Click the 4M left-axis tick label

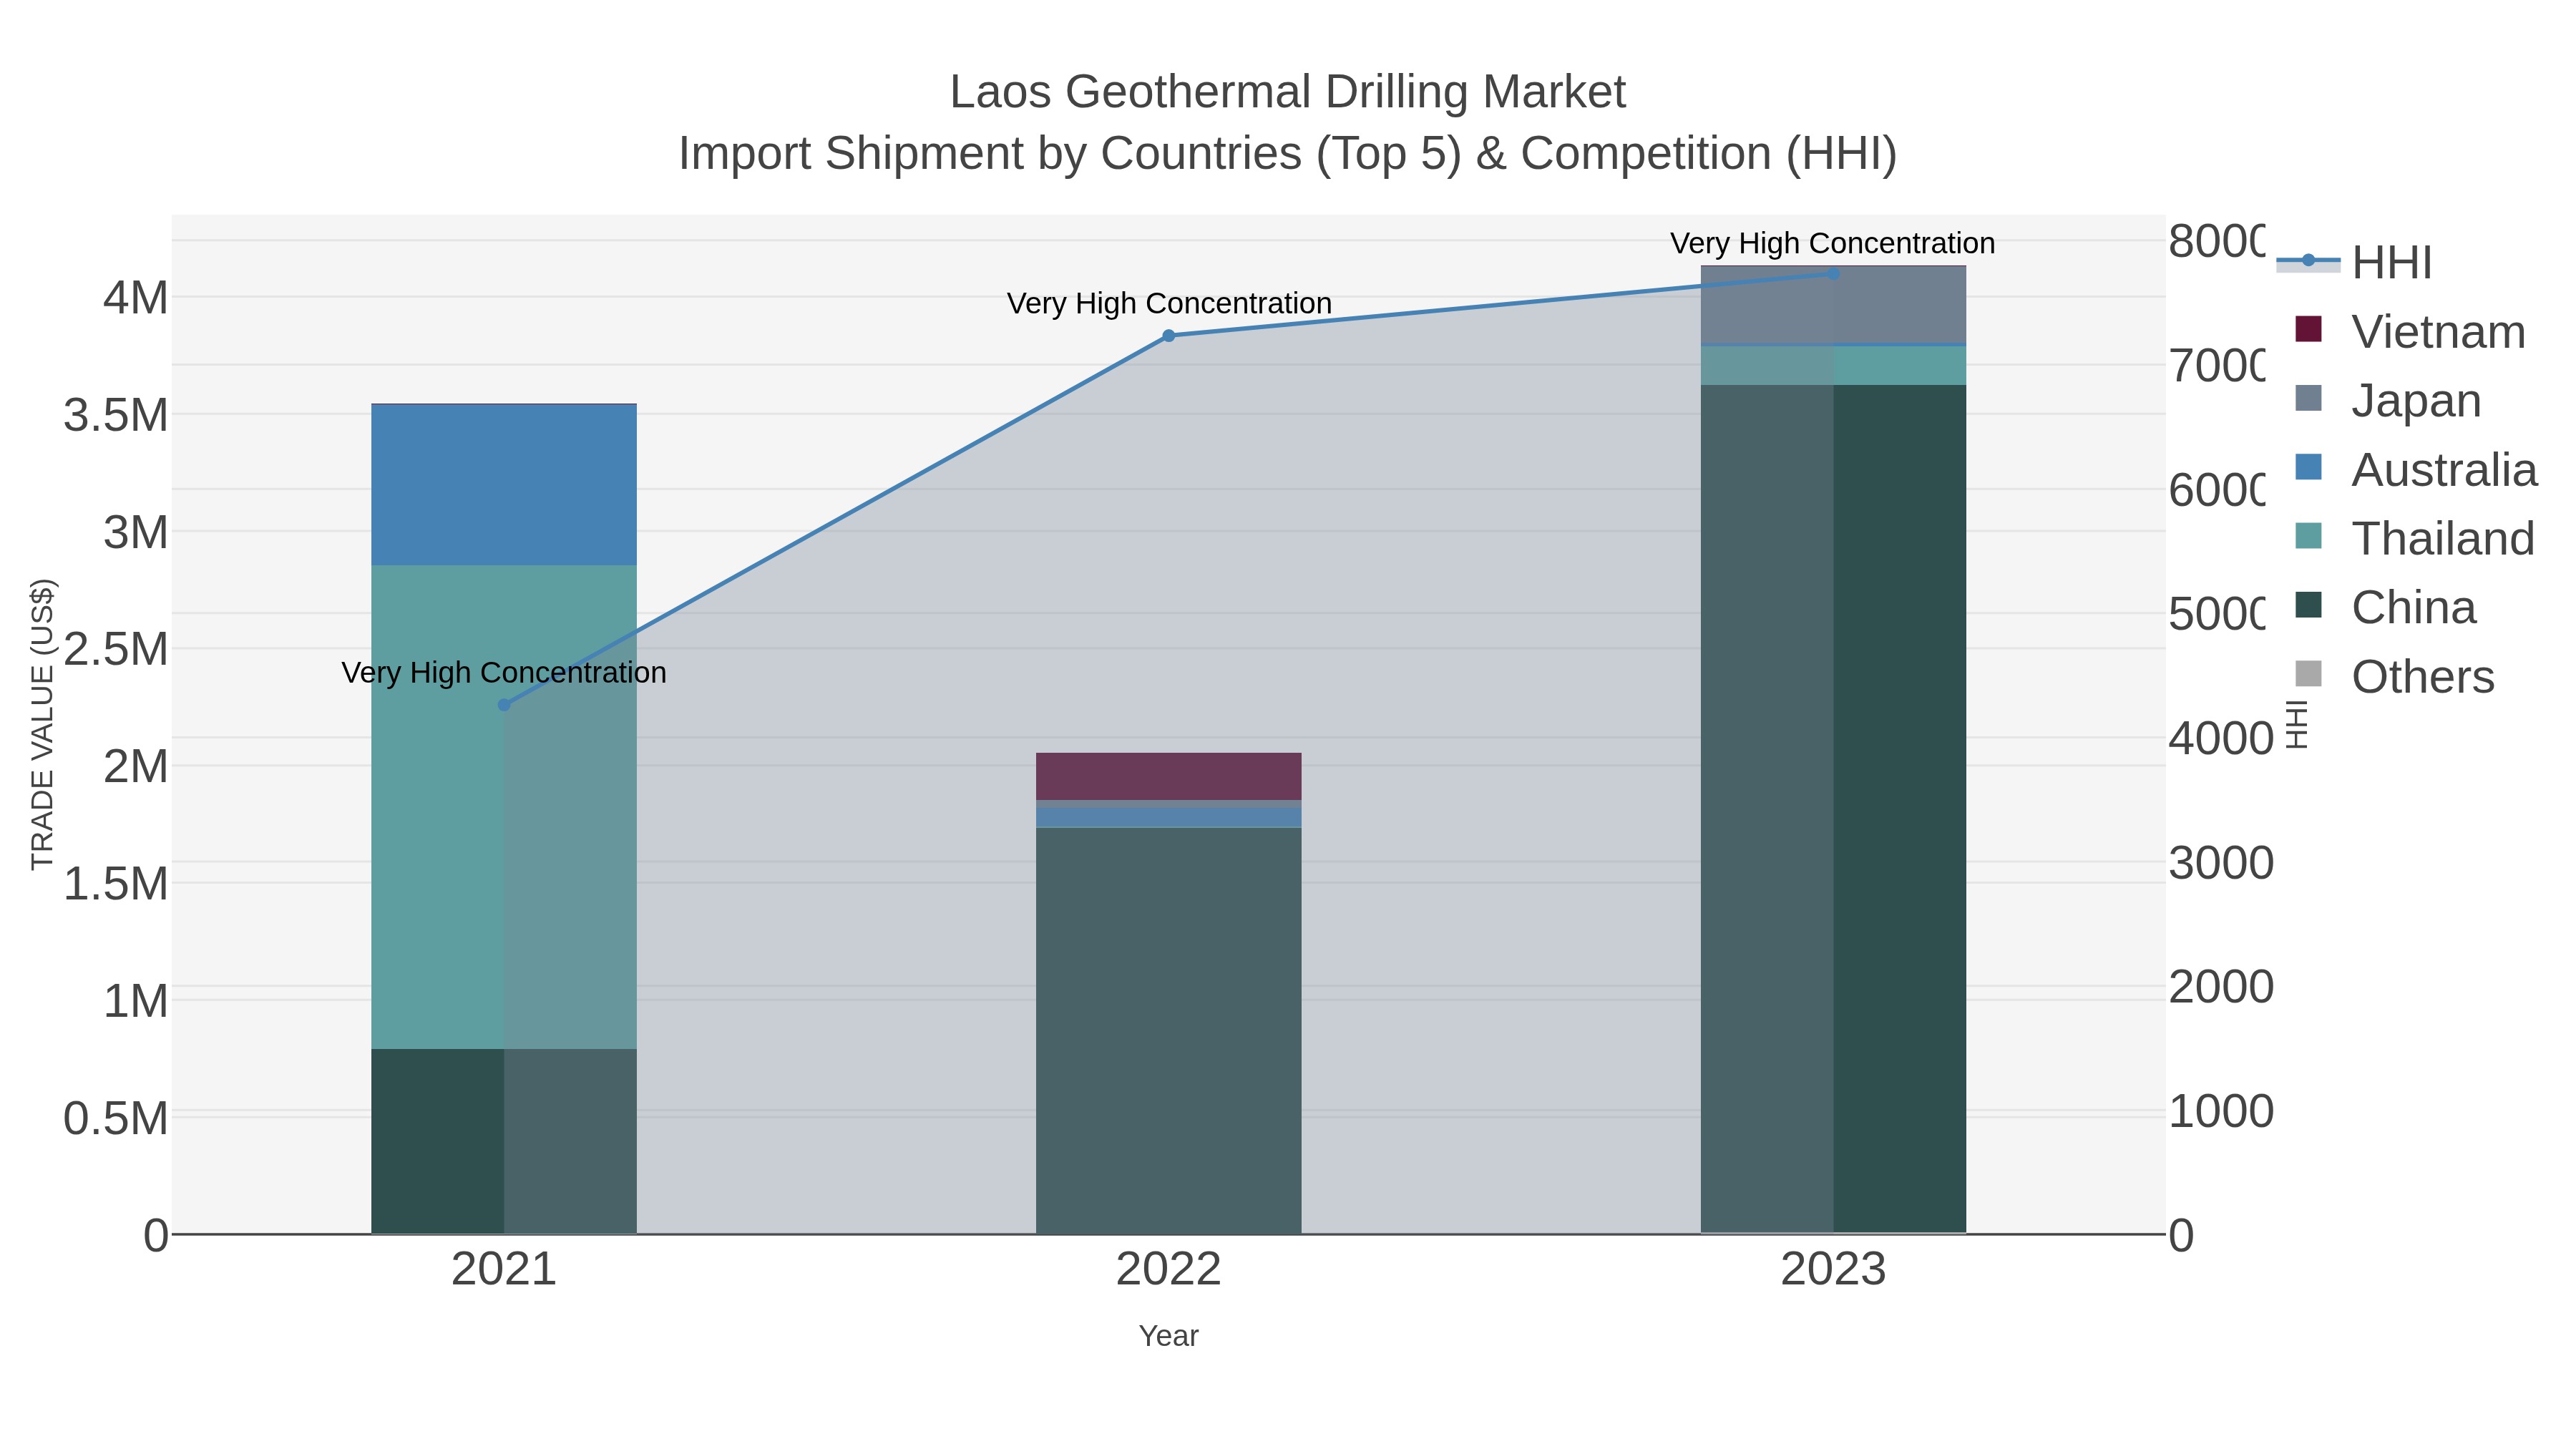[136, 298]
